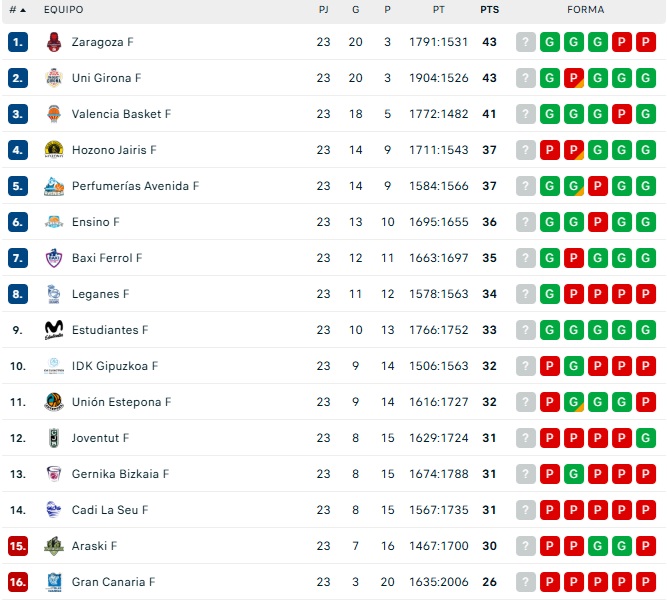The height and width of the screenshot is (608, 667).
Task: Click Leganes F's first green G form badge
Action: click(x=550, y=294)
